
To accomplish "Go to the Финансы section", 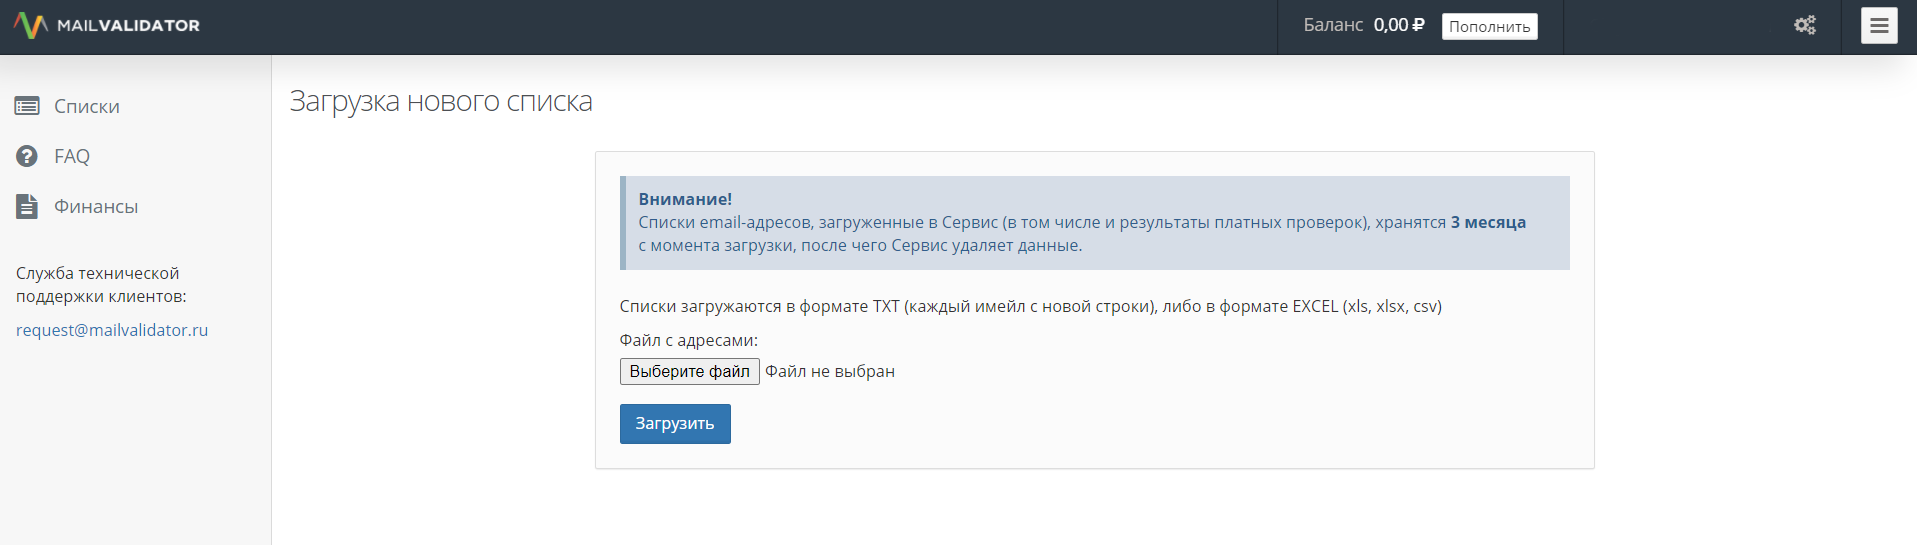I will [x=96, y=206].
